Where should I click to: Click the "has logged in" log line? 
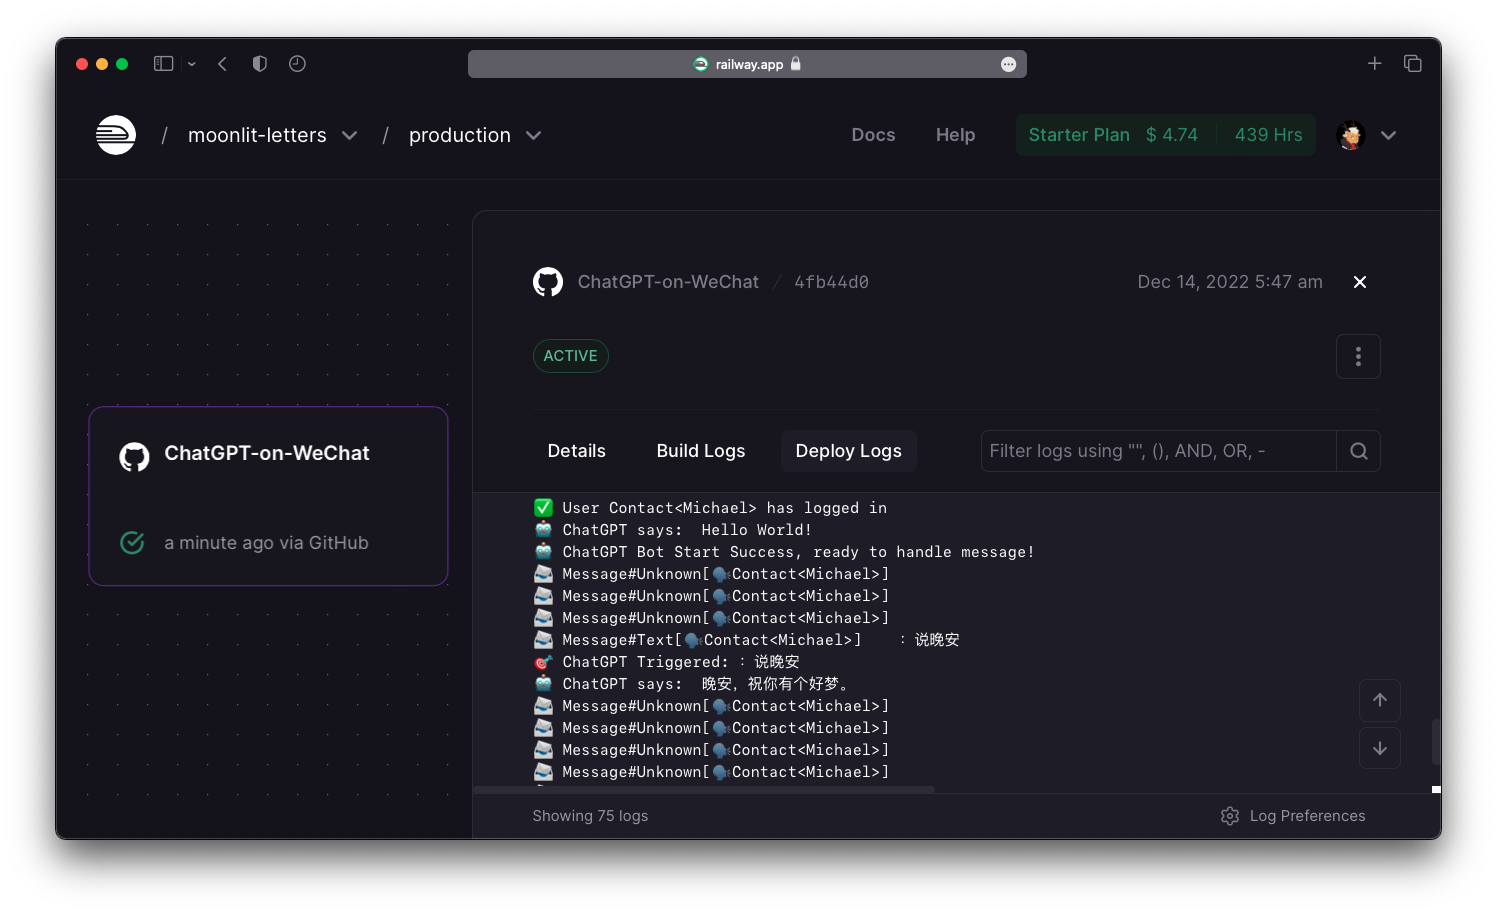710,508
